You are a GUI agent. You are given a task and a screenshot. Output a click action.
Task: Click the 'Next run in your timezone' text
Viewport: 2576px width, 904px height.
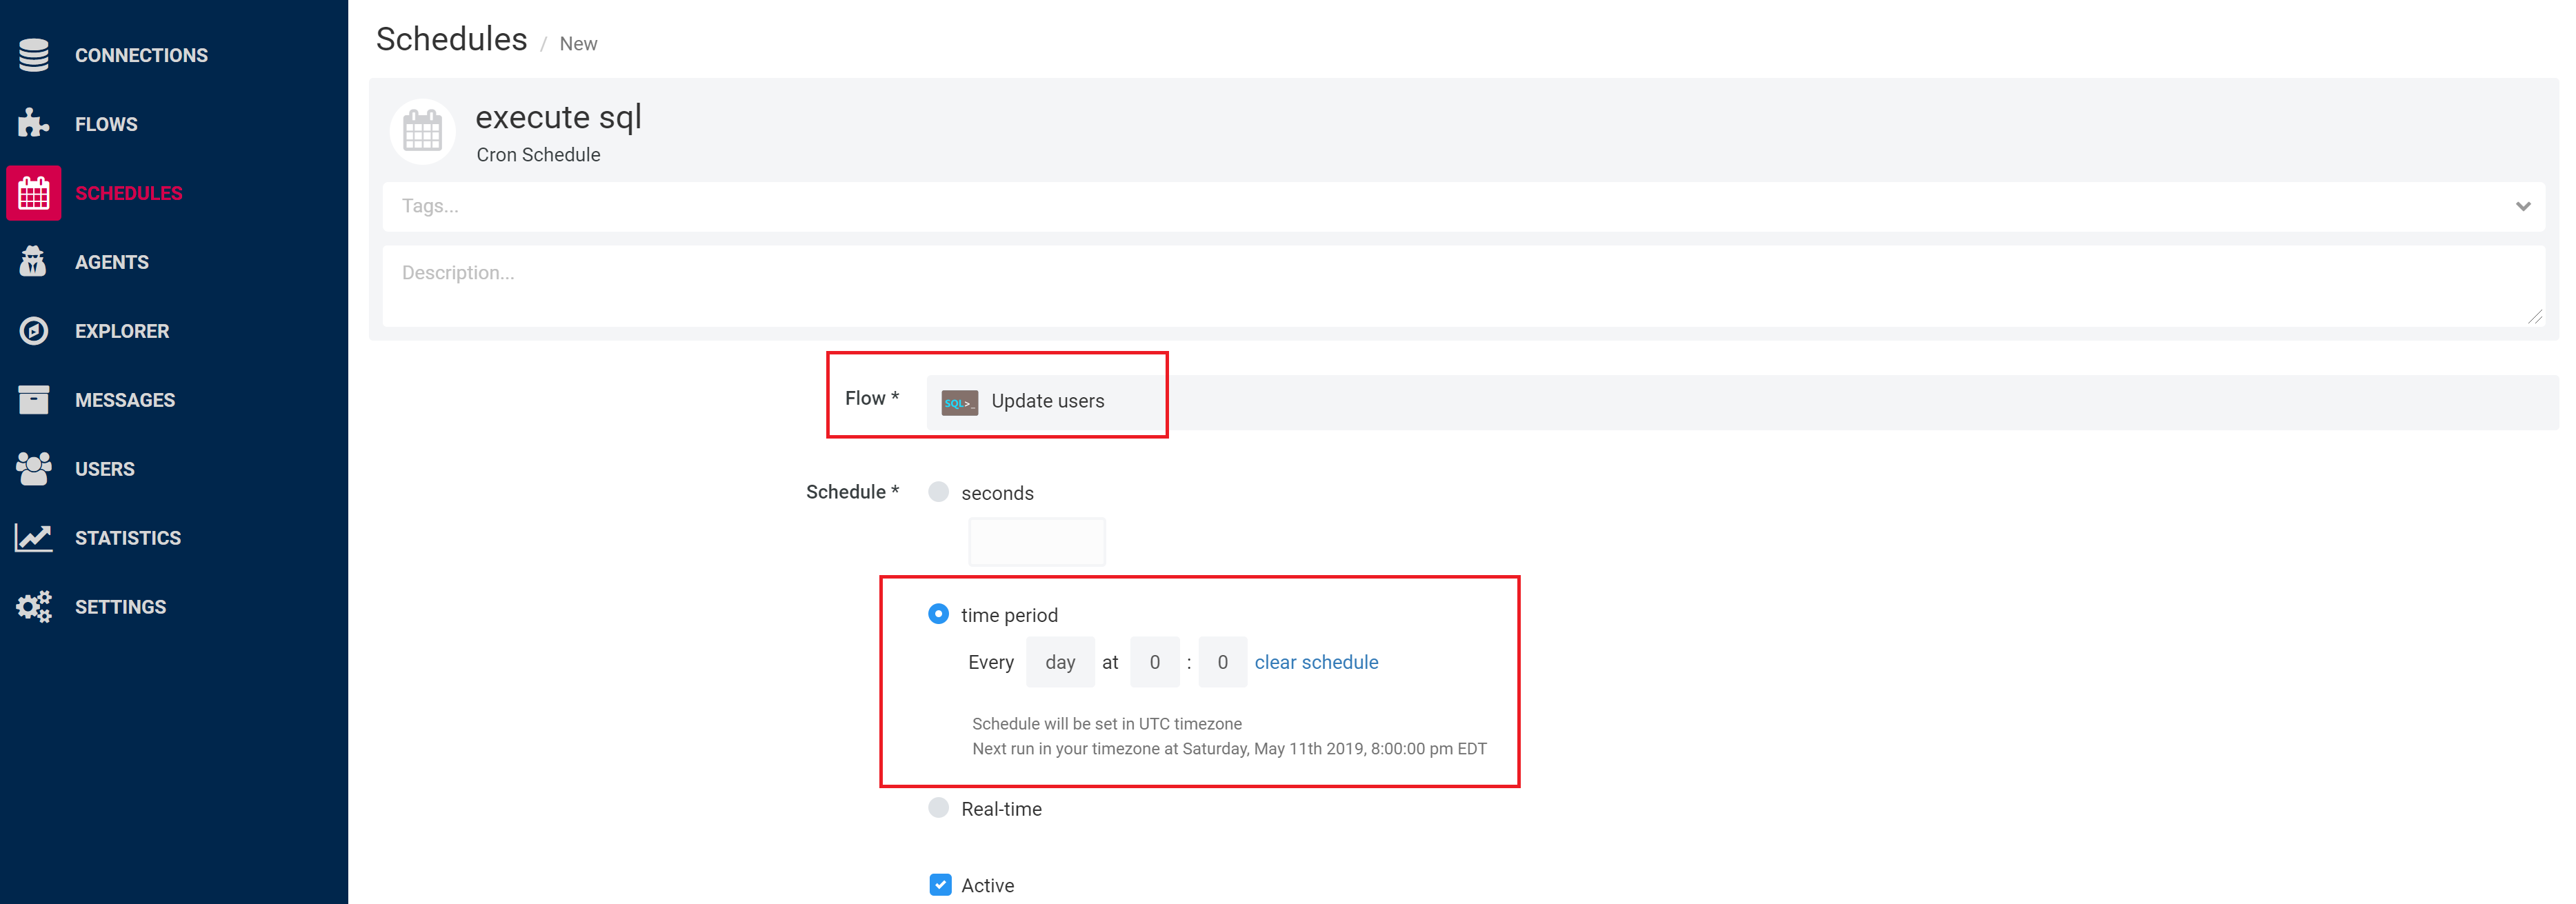(1229, 749)
